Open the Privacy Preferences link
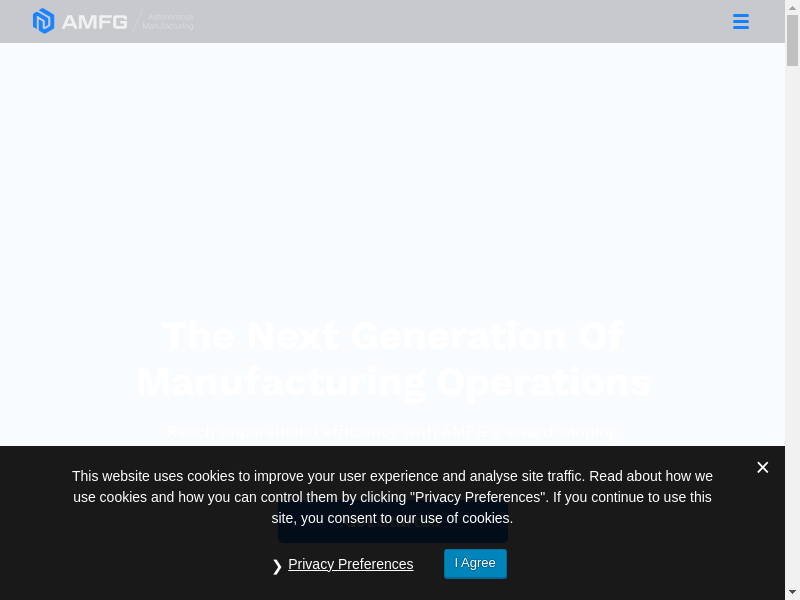Screen dimensions: 800x600 coord(350,564)
